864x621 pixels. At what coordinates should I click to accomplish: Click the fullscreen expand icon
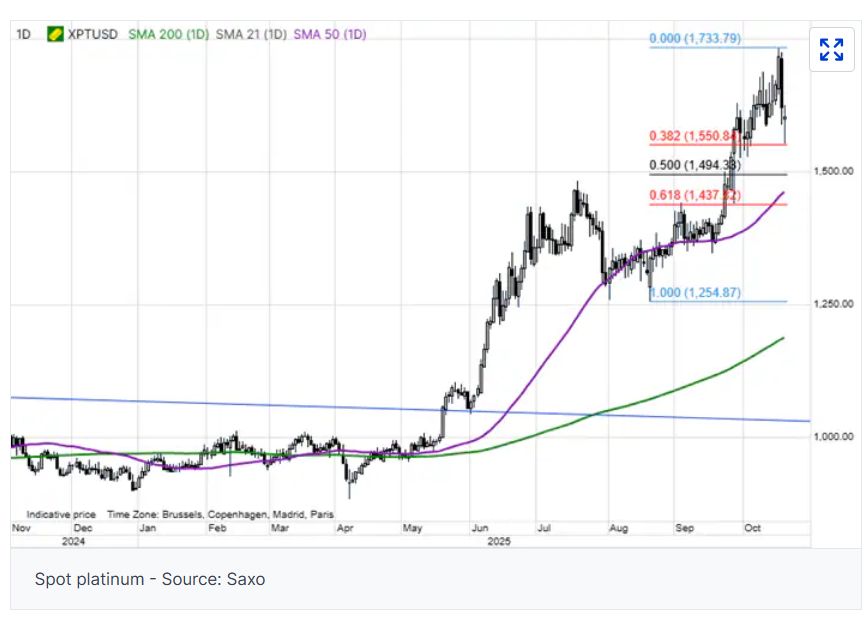click(x=831, y=49)
